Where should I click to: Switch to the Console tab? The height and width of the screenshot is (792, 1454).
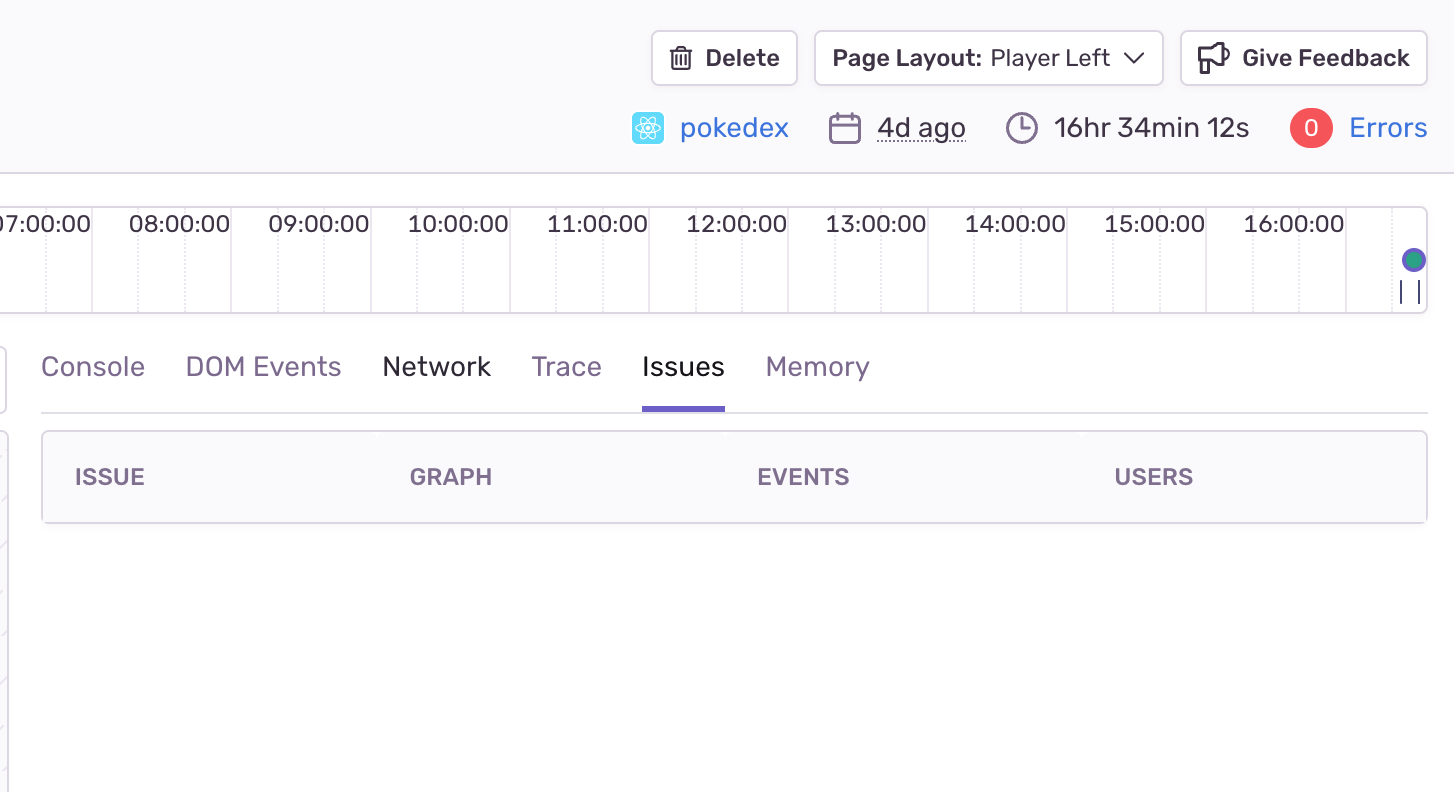[x=93, y=367]
